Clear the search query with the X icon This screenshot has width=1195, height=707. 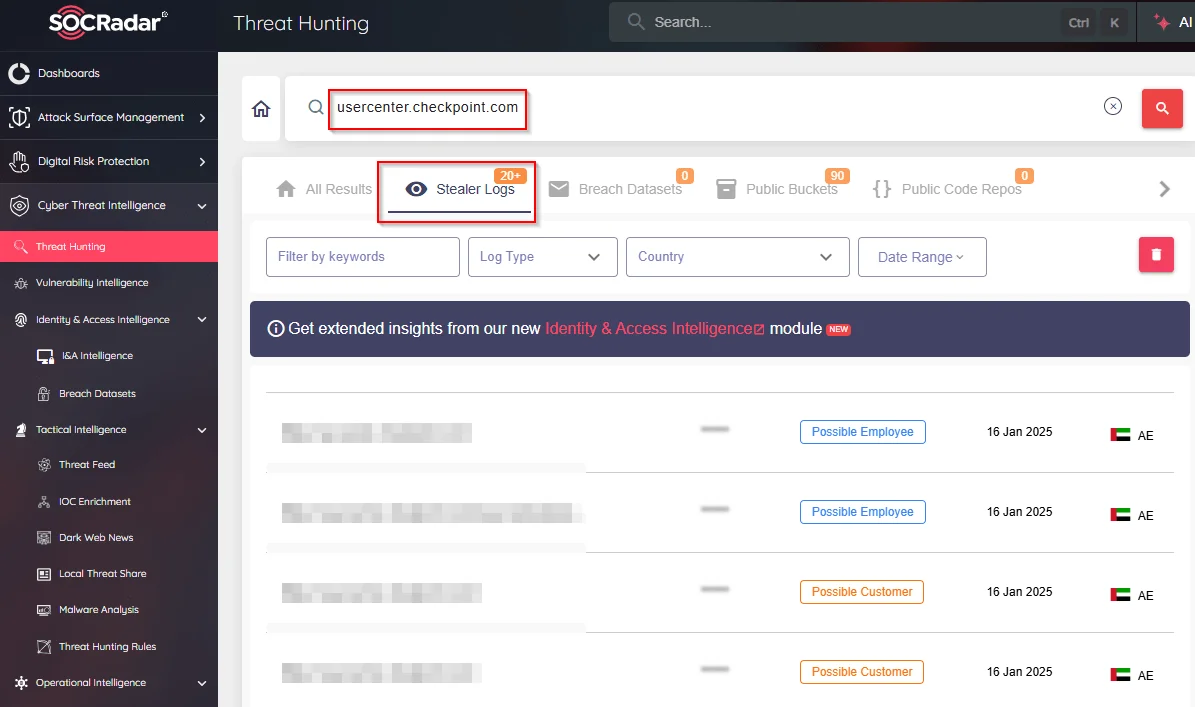[1113, 107]
